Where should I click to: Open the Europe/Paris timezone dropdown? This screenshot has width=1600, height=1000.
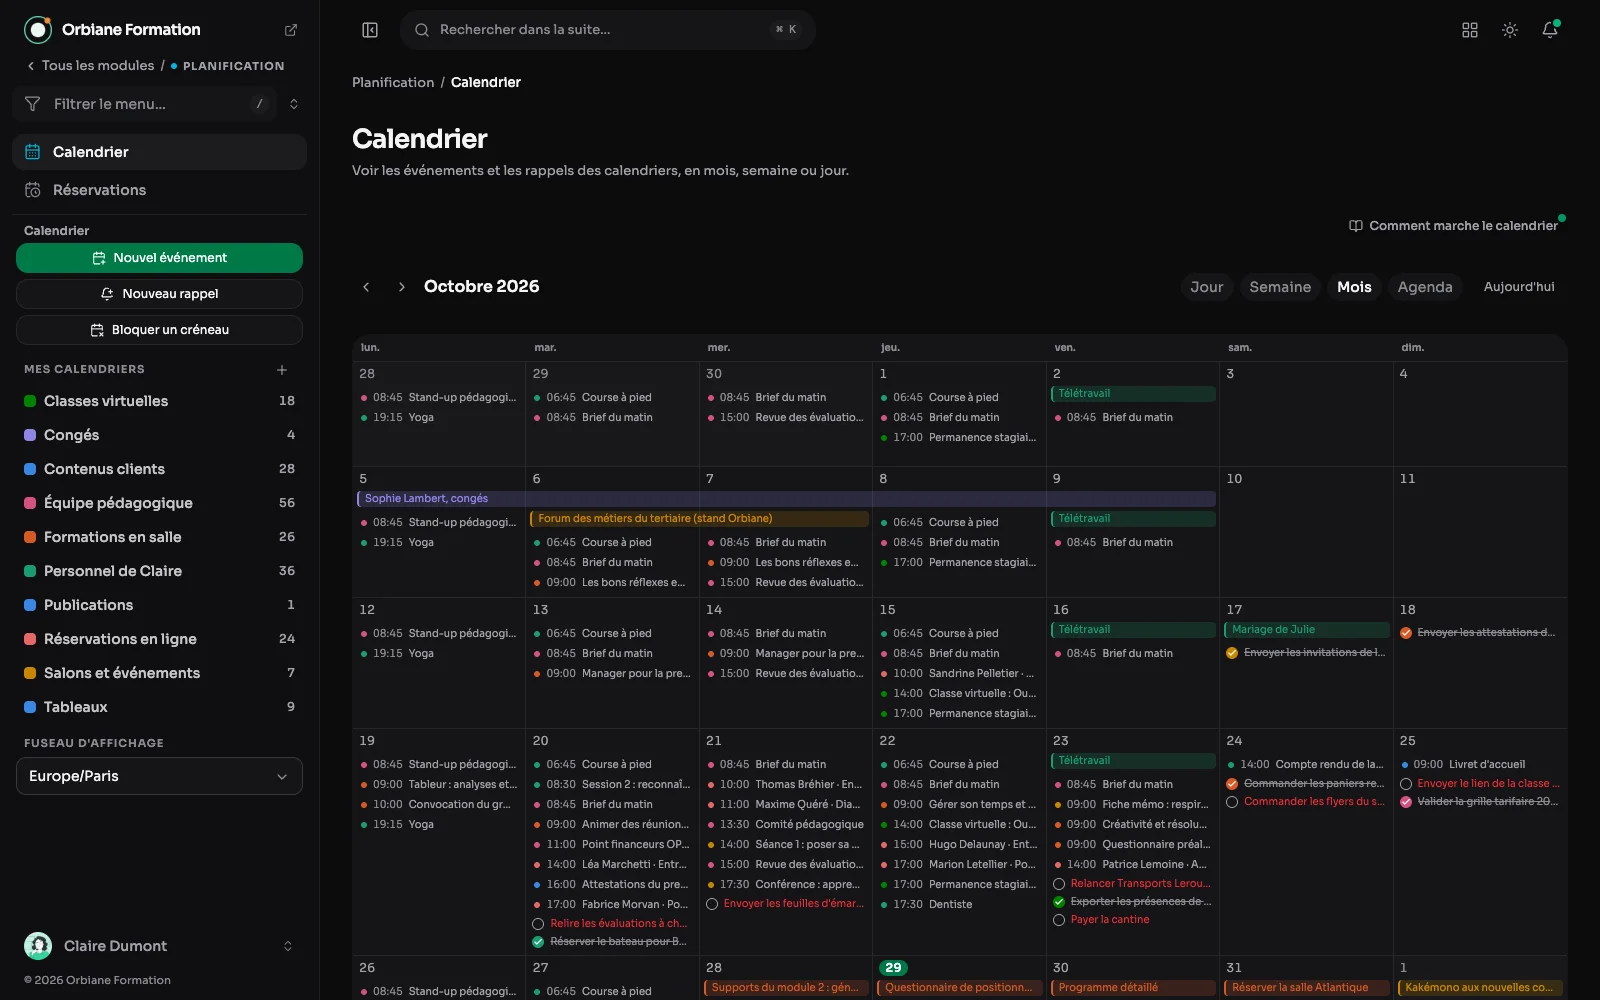coord(159,776)
